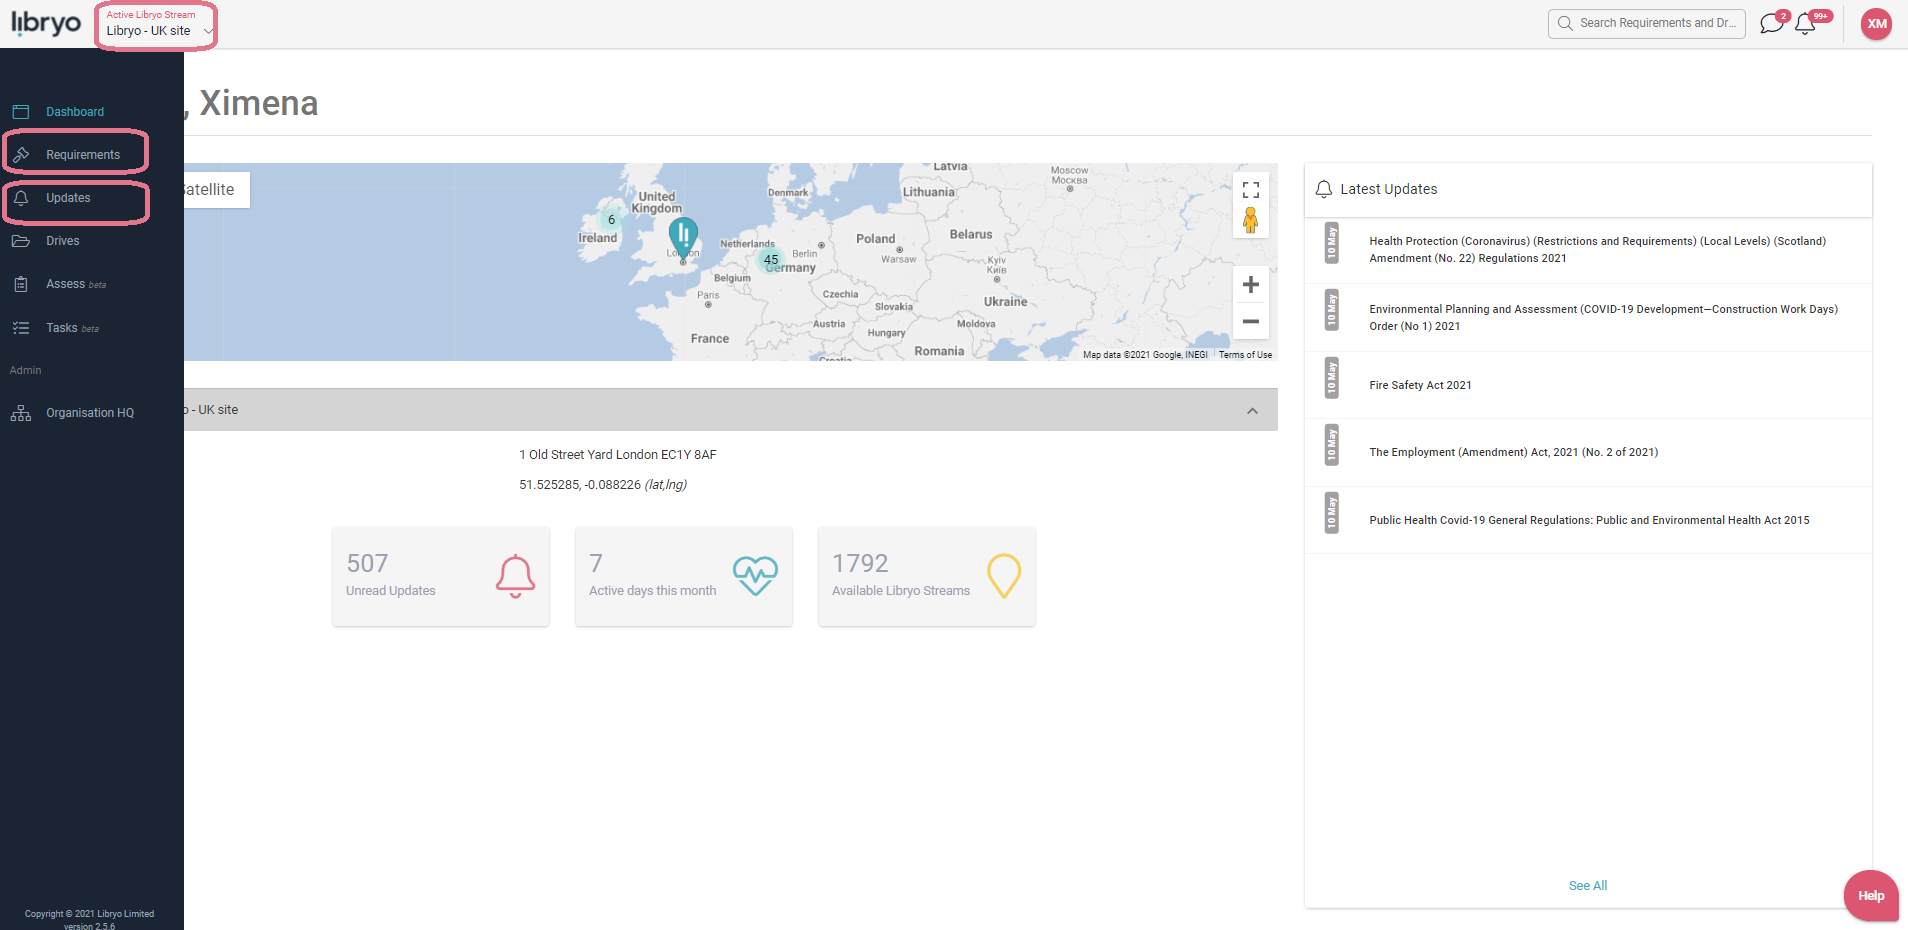Click the Requirements gavel icon
1908x930 pixels.
(x=21, y=155)
